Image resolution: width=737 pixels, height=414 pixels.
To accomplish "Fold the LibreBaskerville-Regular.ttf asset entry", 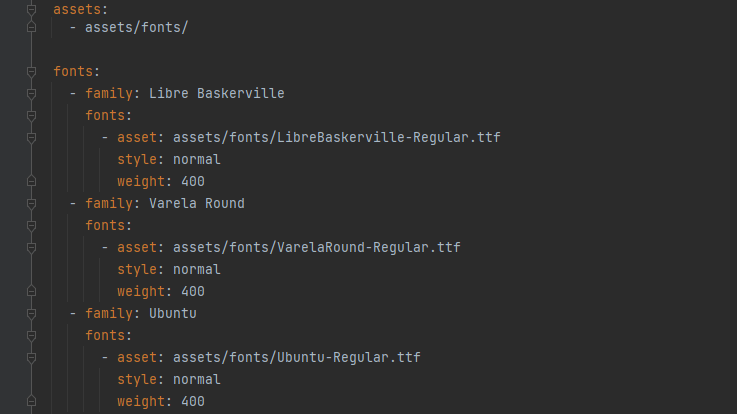I will [x=31, y=138].
